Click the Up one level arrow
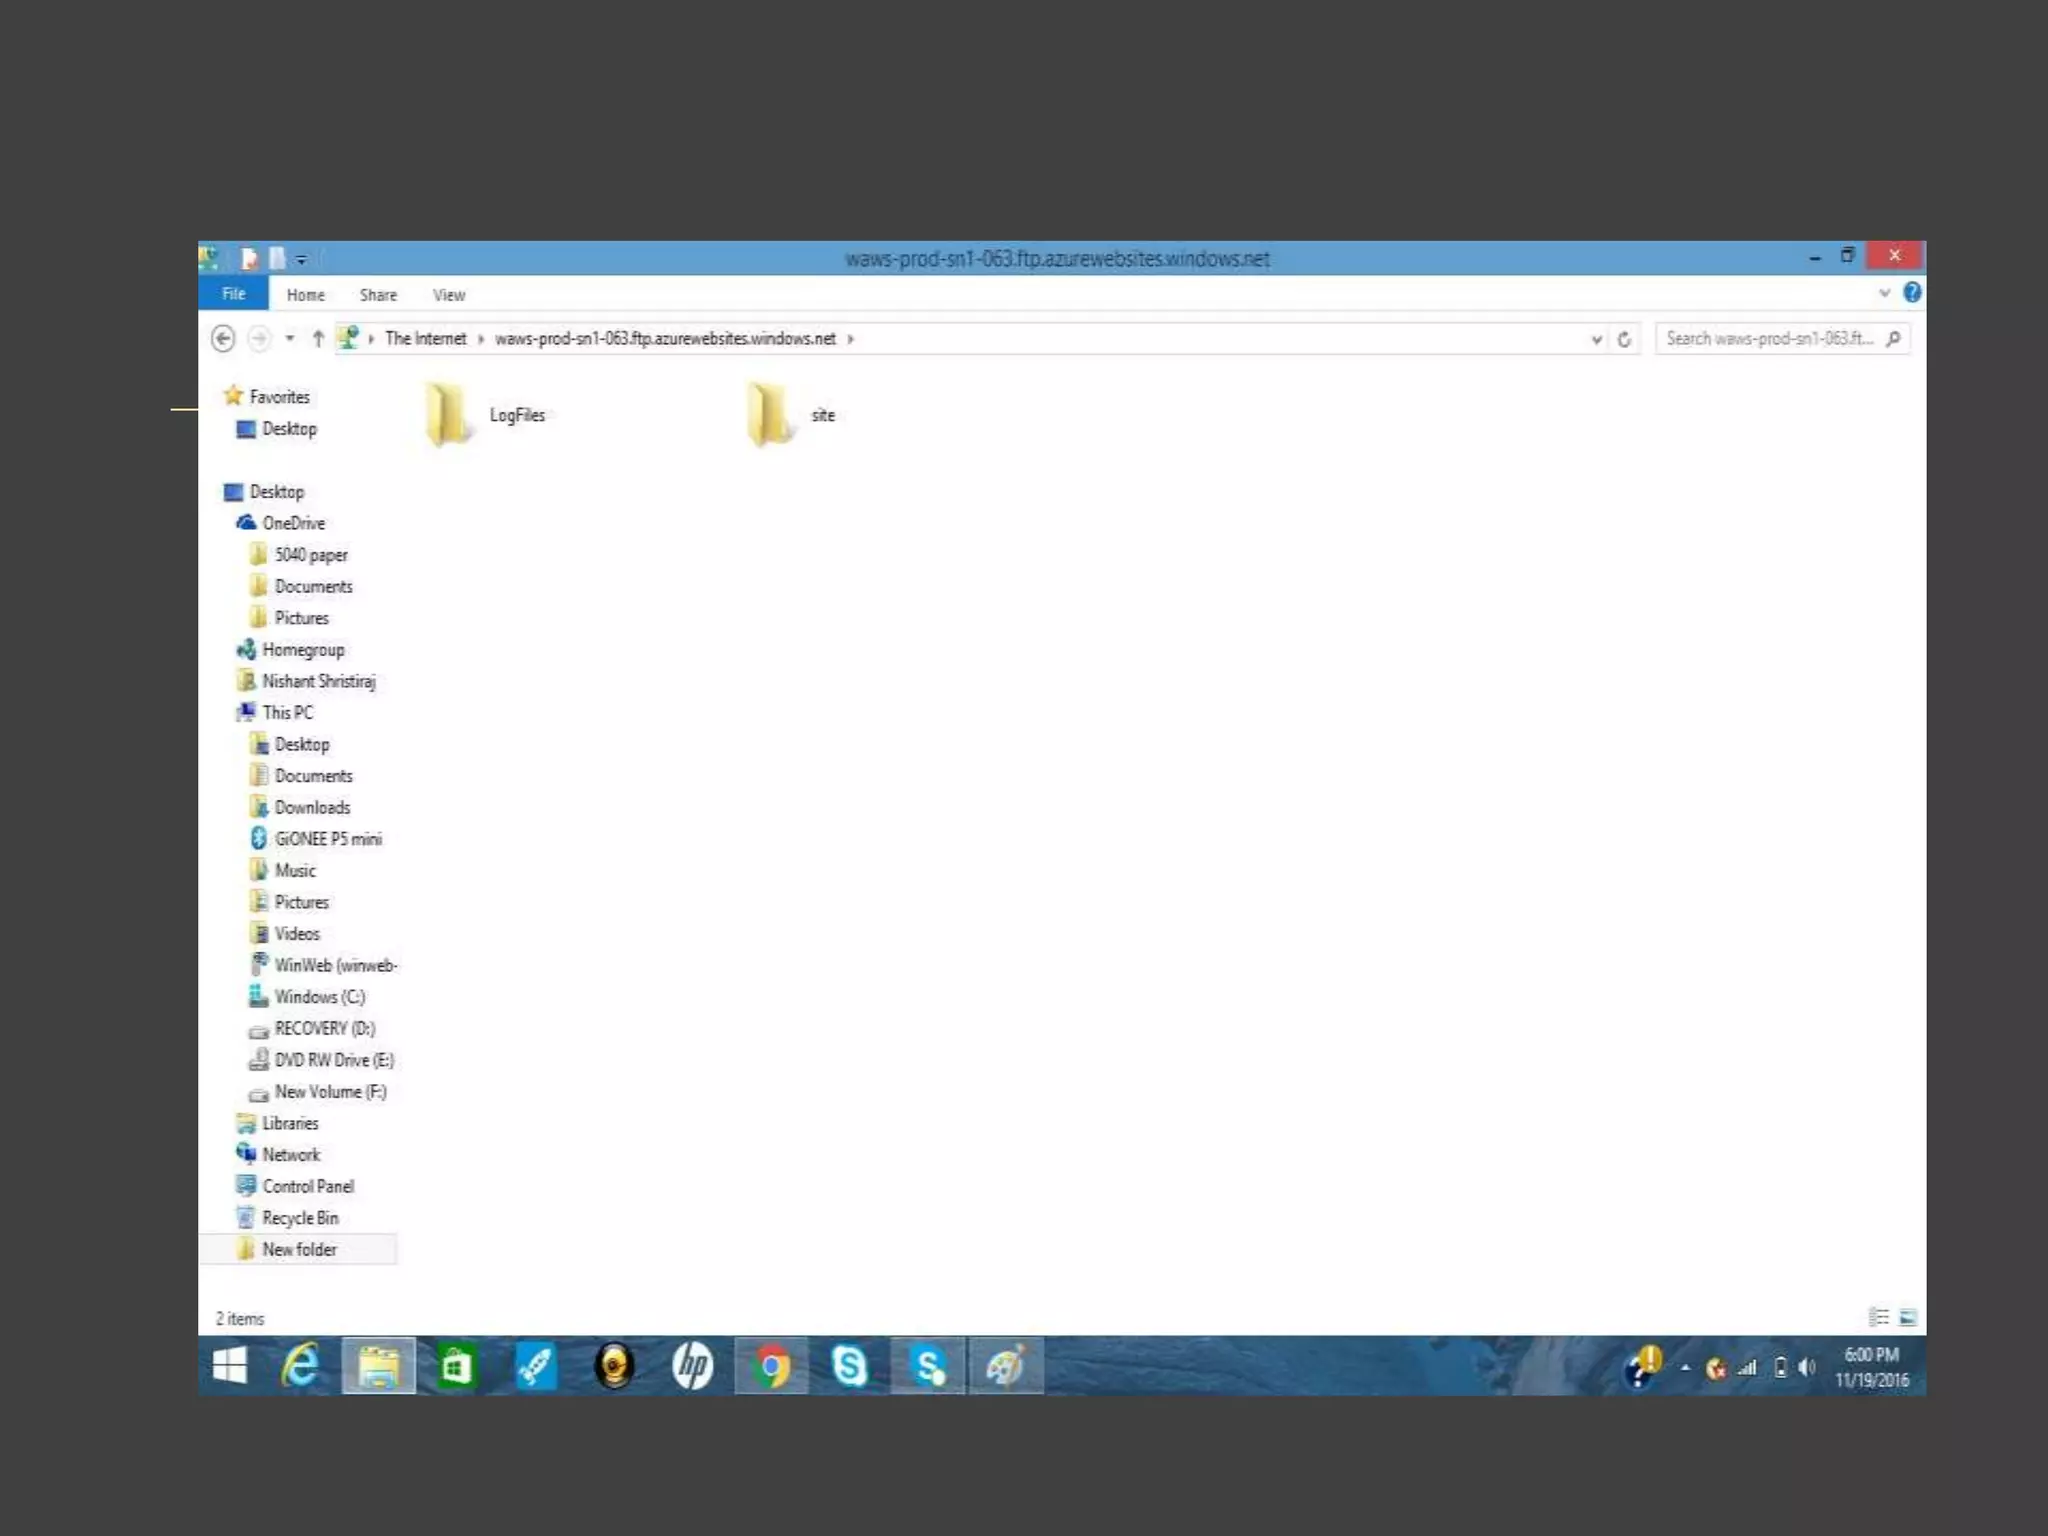Screen dimensions: 2048x1536 coord(318,339)
